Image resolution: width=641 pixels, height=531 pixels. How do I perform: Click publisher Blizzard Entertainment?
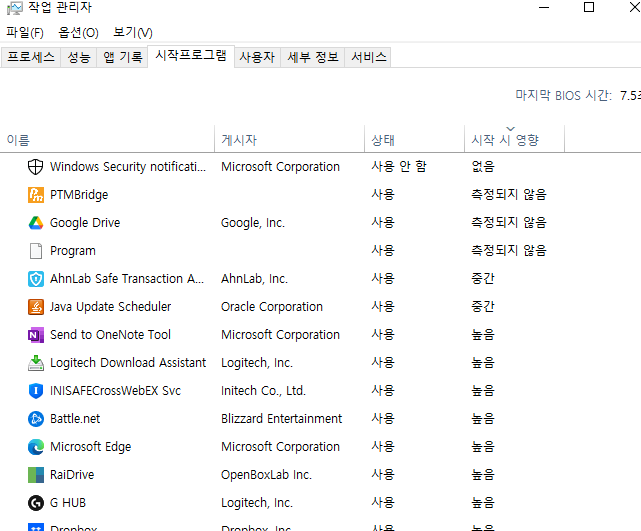pos(281,419)
